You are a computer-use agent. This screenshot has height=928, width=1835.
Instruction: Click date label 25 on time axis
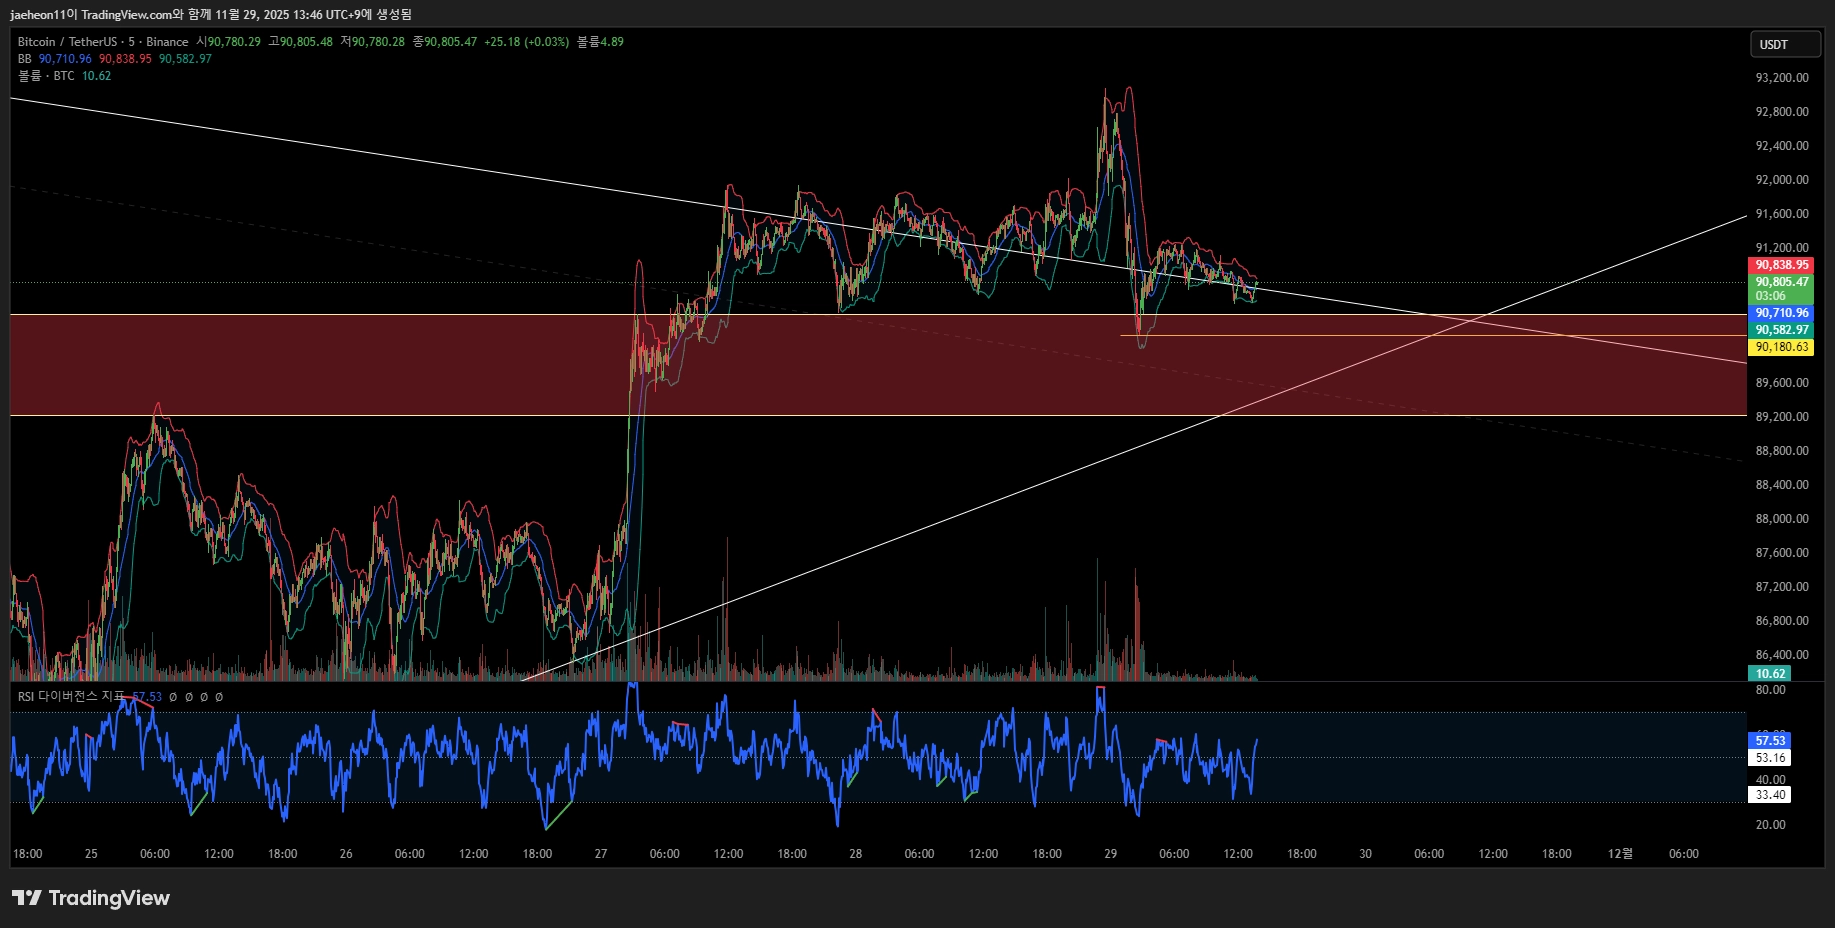91,854
